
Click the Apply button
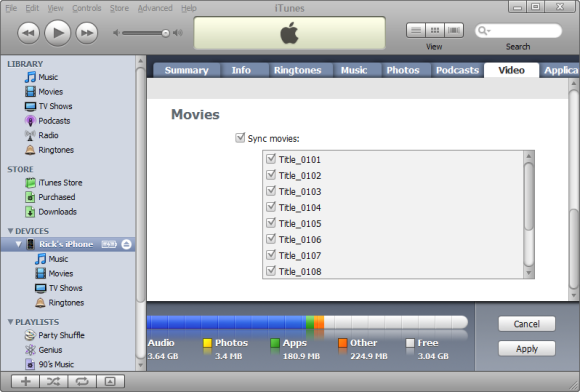coord(527,349)
